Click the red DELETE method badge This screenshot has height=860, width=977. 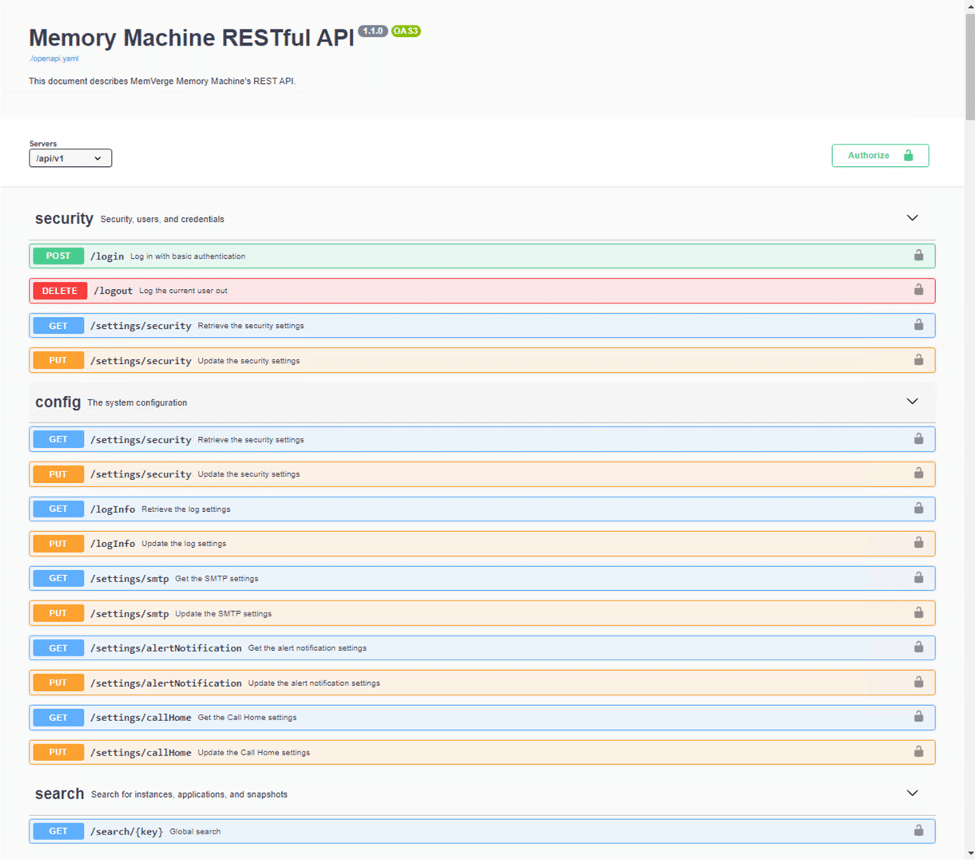pos(60,291)
